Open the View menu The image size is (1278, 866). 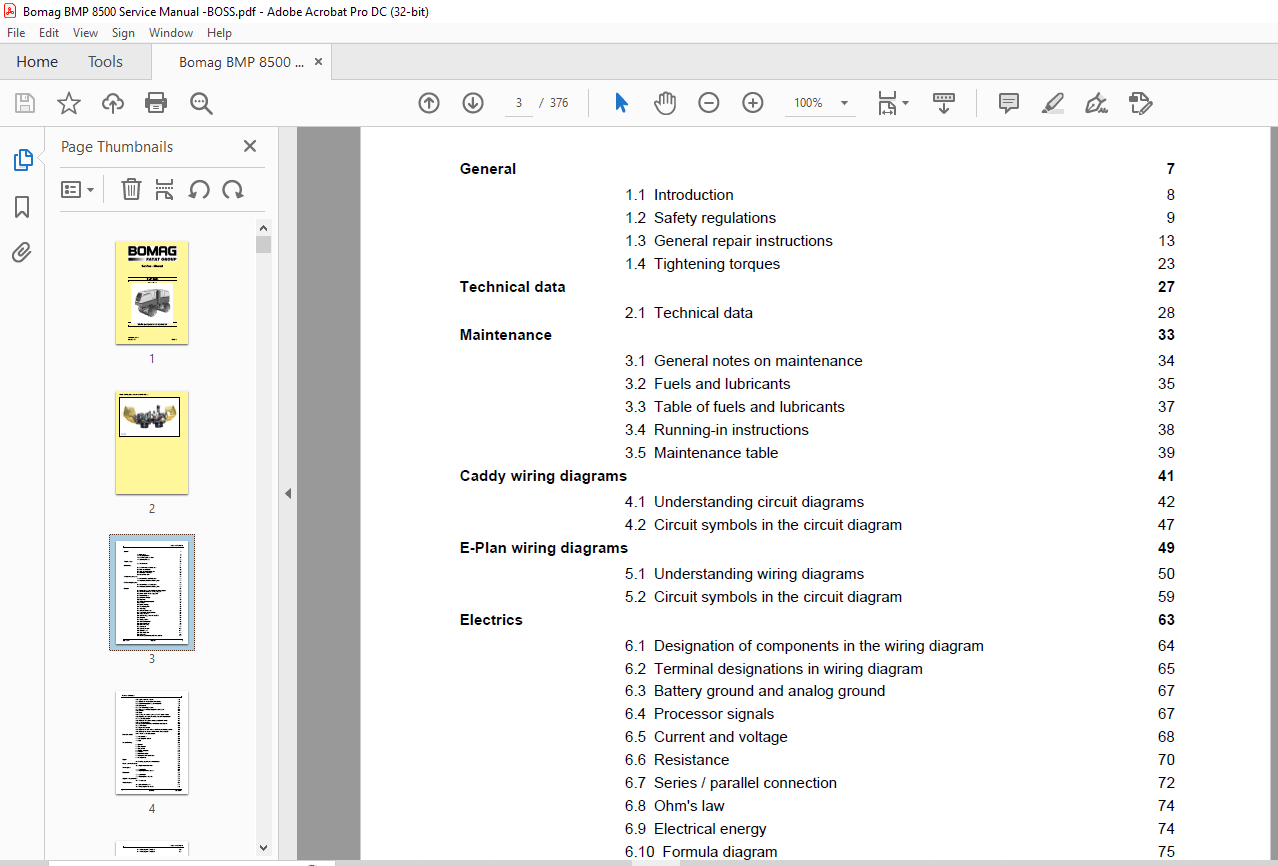pos(85,33)
